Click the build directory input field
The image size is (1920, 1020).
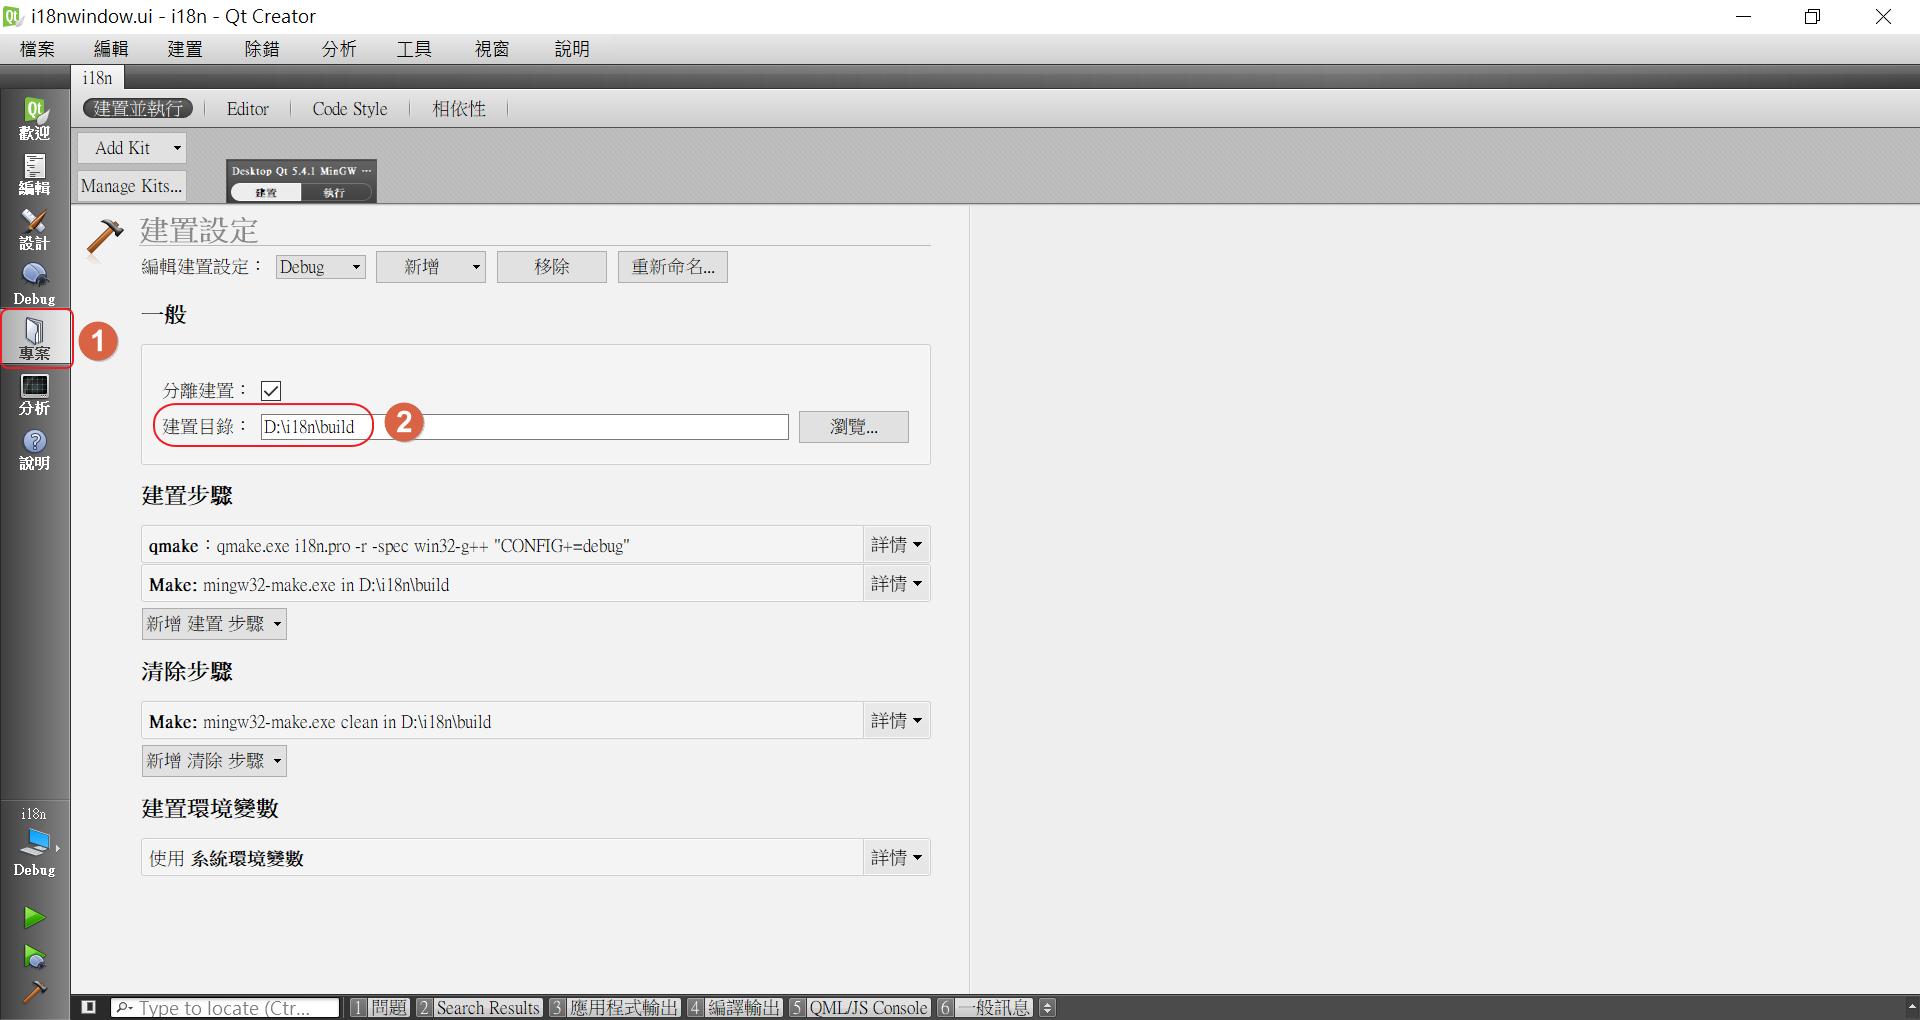tap(525, 427)
